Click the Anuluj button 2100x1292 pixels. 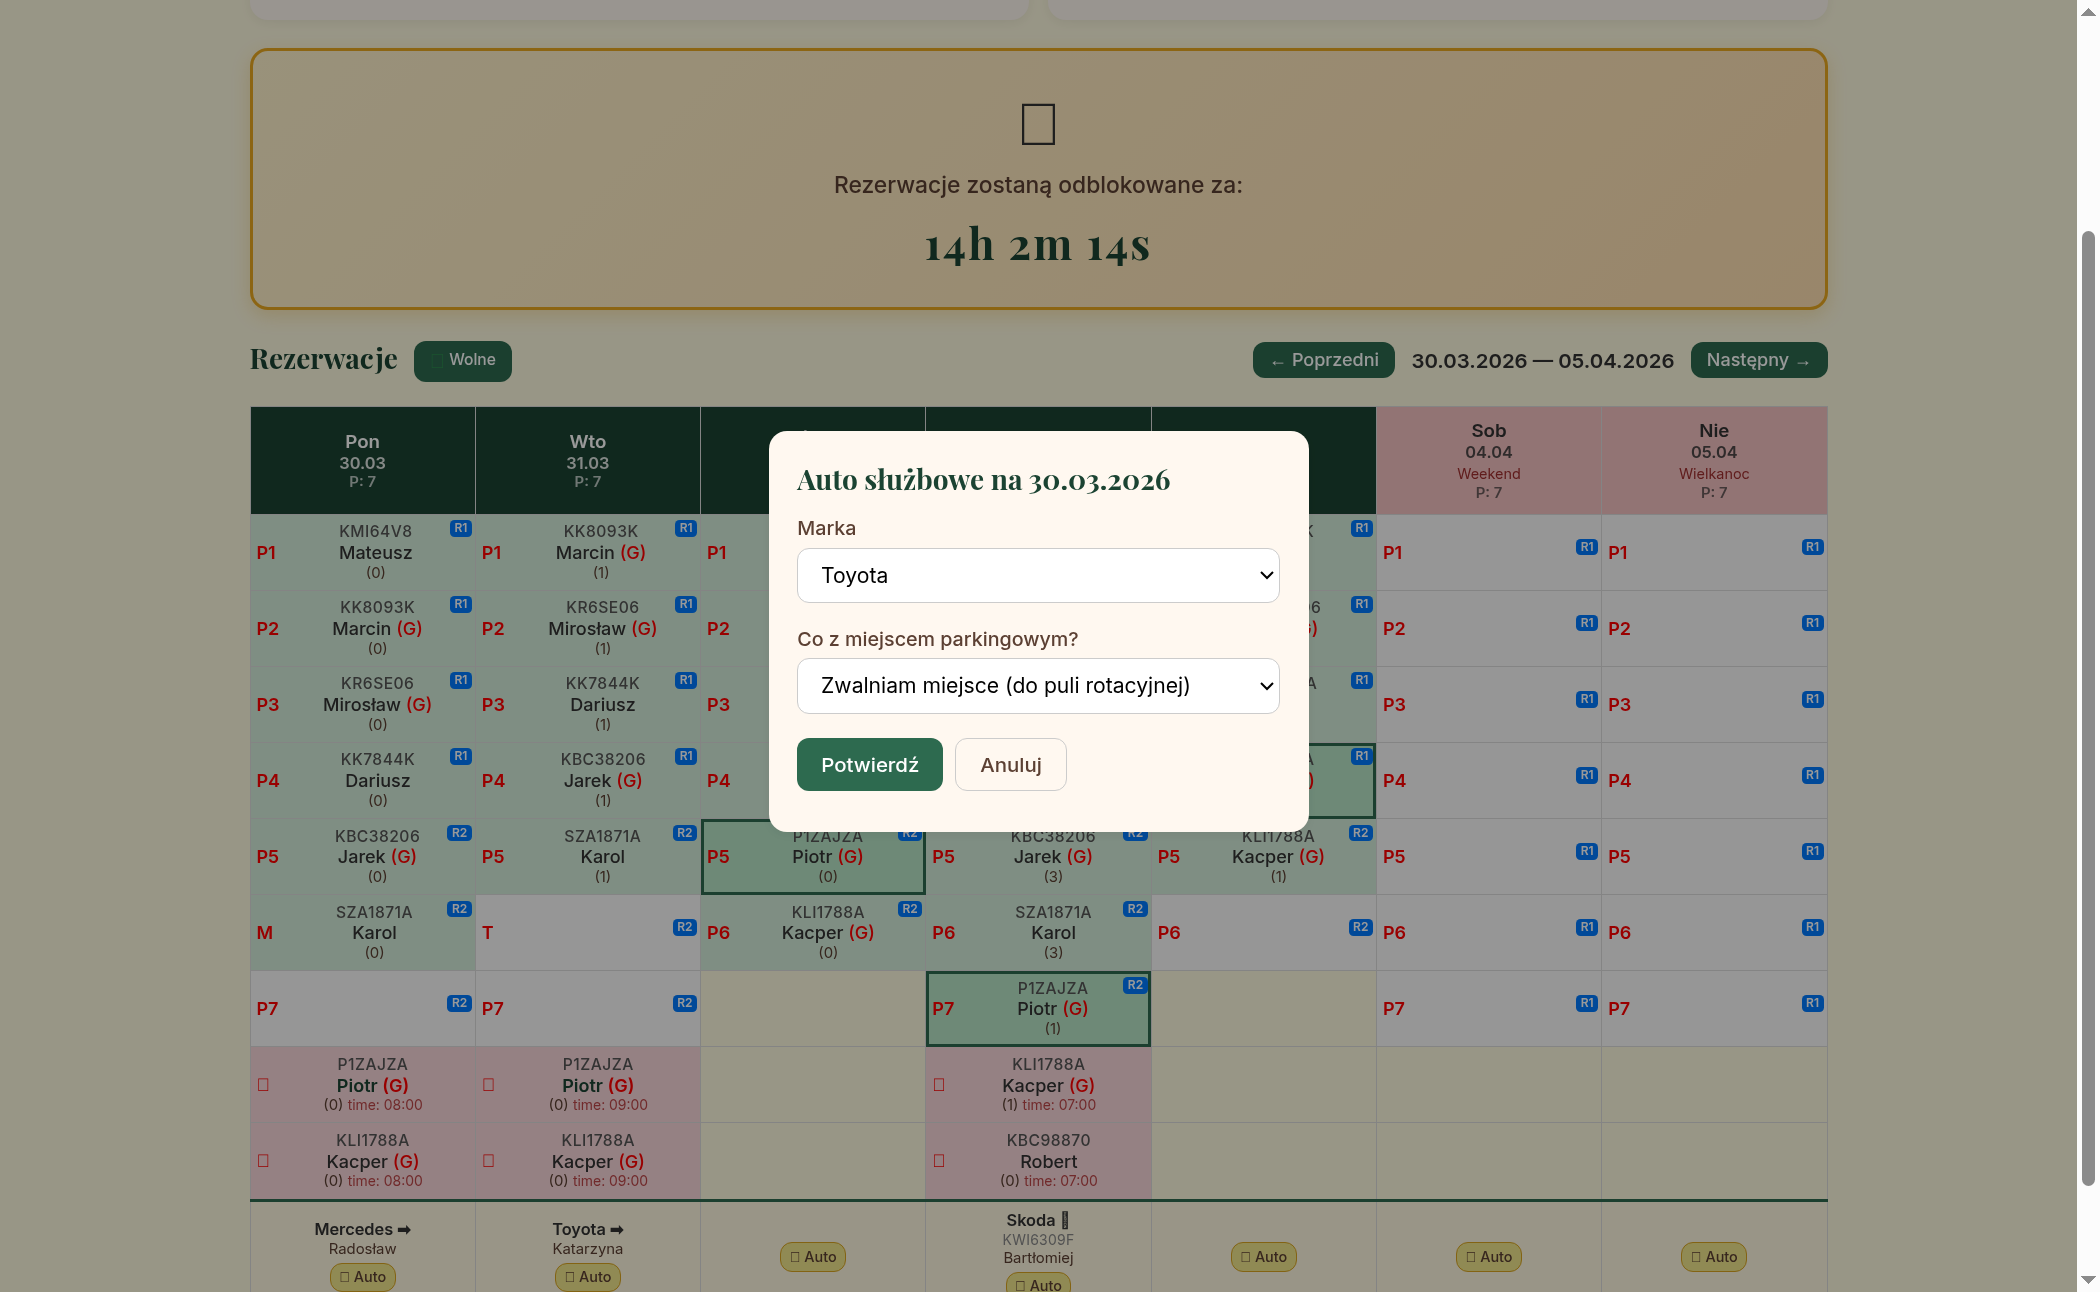click(1010, 765)
